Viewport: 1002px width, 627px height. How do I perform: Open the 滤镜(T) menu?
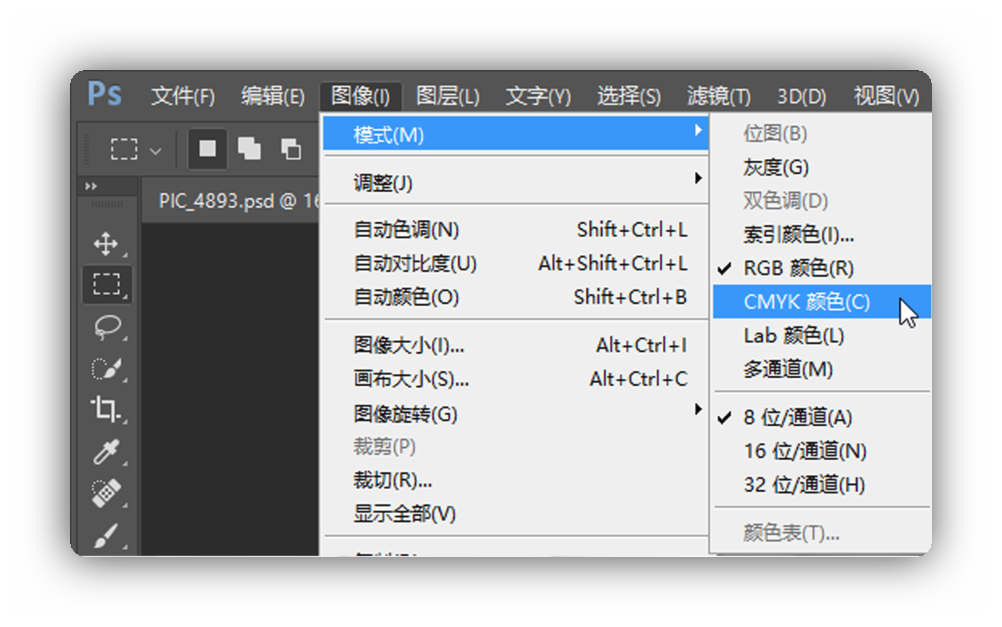click(718, 96)
